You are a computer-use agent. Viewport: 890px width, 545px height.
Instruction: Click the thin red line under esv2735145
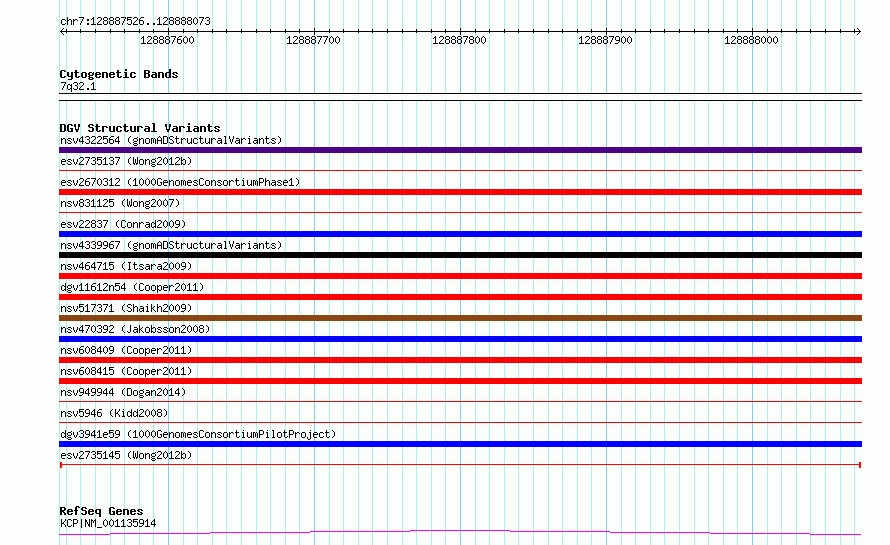point(460,465)
